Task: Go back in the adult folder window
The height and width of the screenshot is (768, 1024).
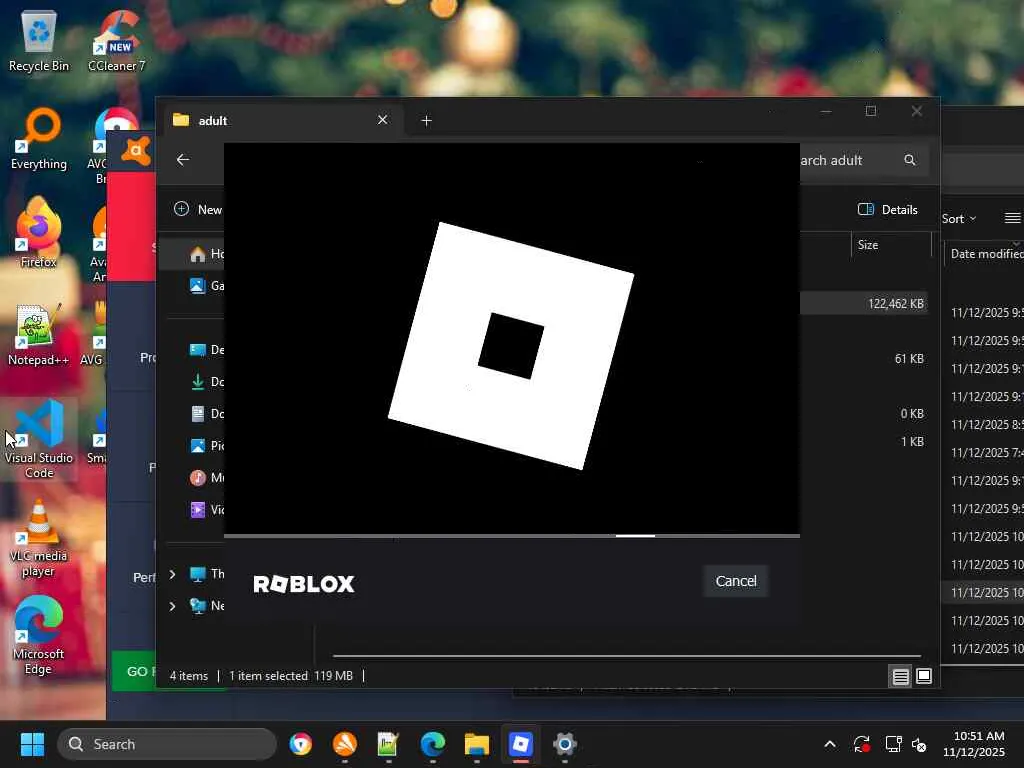Action: [x=183, y=160]
